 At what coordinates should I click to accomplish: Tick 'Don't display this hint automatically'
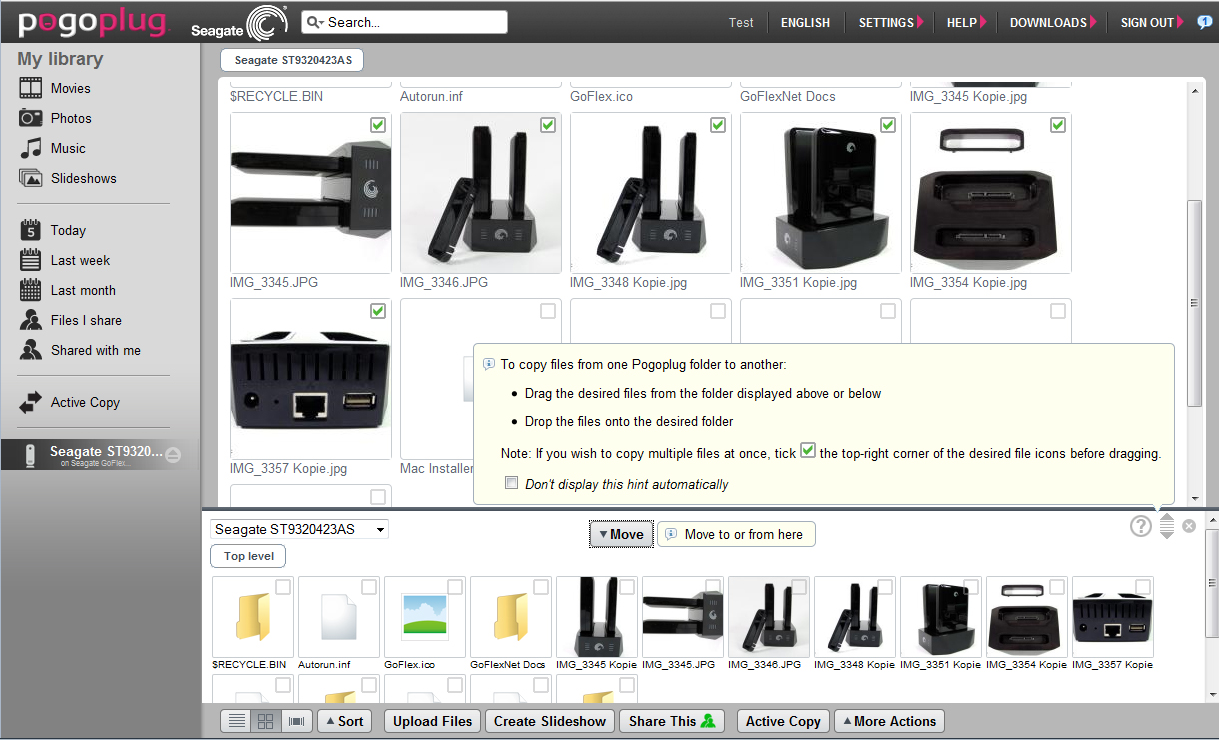click(x=512, y=483)
